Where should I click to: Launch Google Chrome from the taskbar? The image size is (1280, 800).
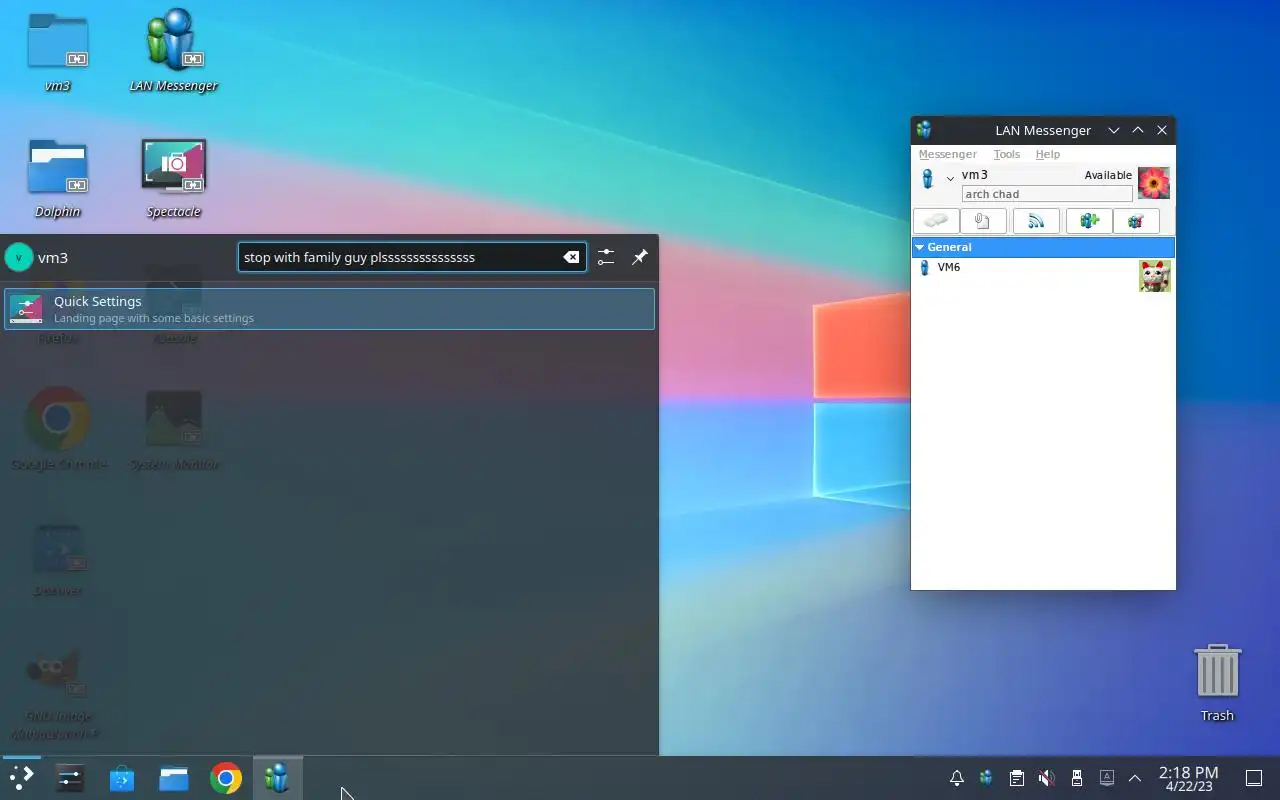click(226, 778)
